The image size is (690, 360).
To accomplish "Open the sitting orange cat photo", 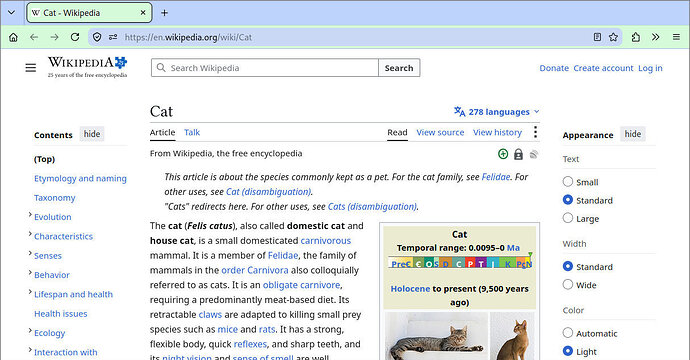I will pyautogui.click(x=512, y=336).
